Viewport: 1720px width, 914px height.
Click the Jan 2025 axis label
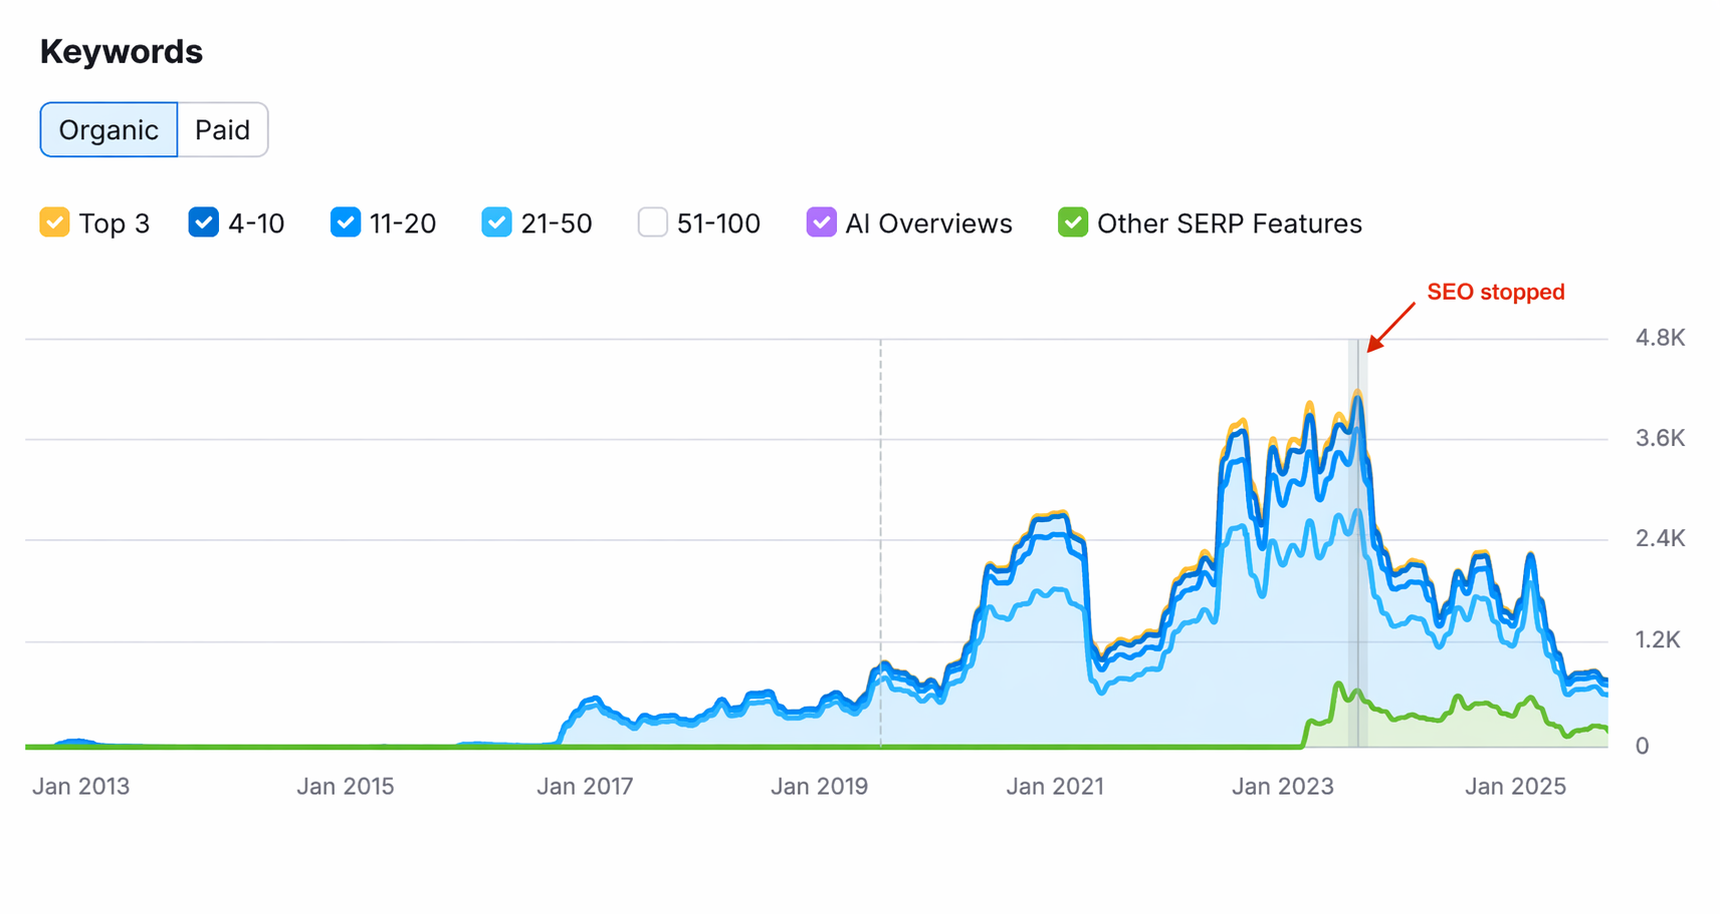1515,786
